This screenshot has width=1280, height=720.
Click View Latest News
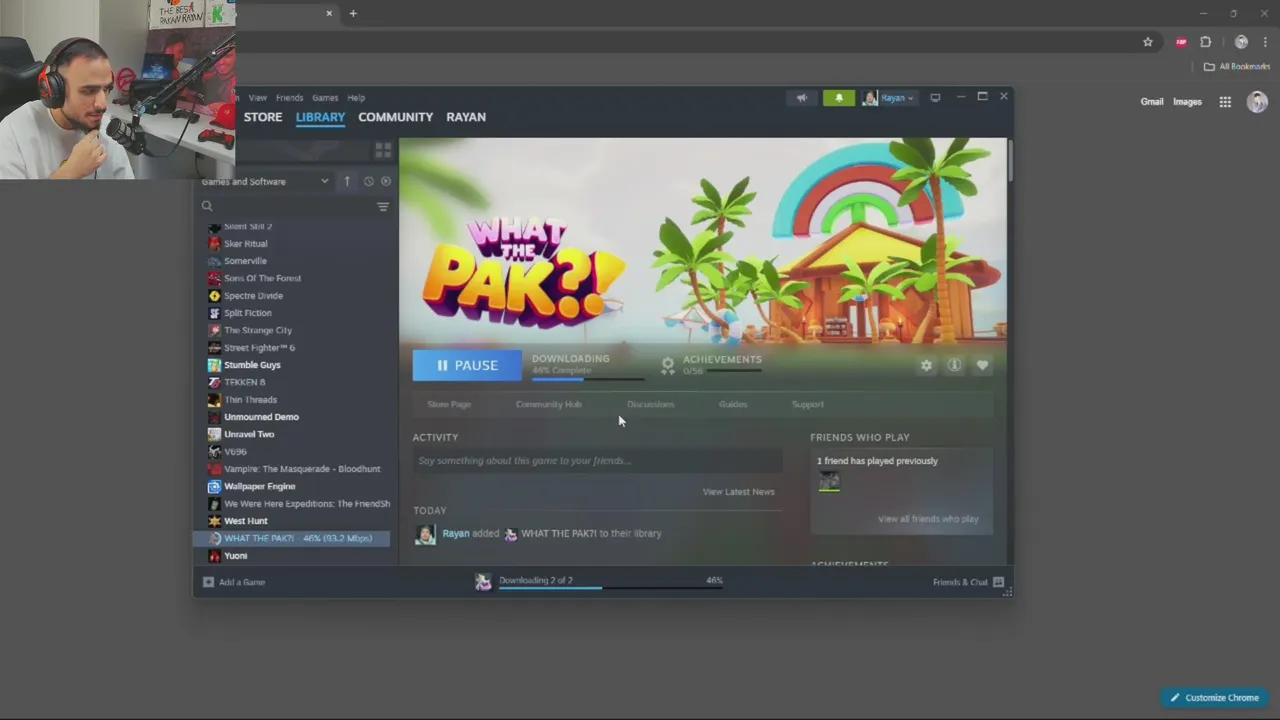(738, 492)
